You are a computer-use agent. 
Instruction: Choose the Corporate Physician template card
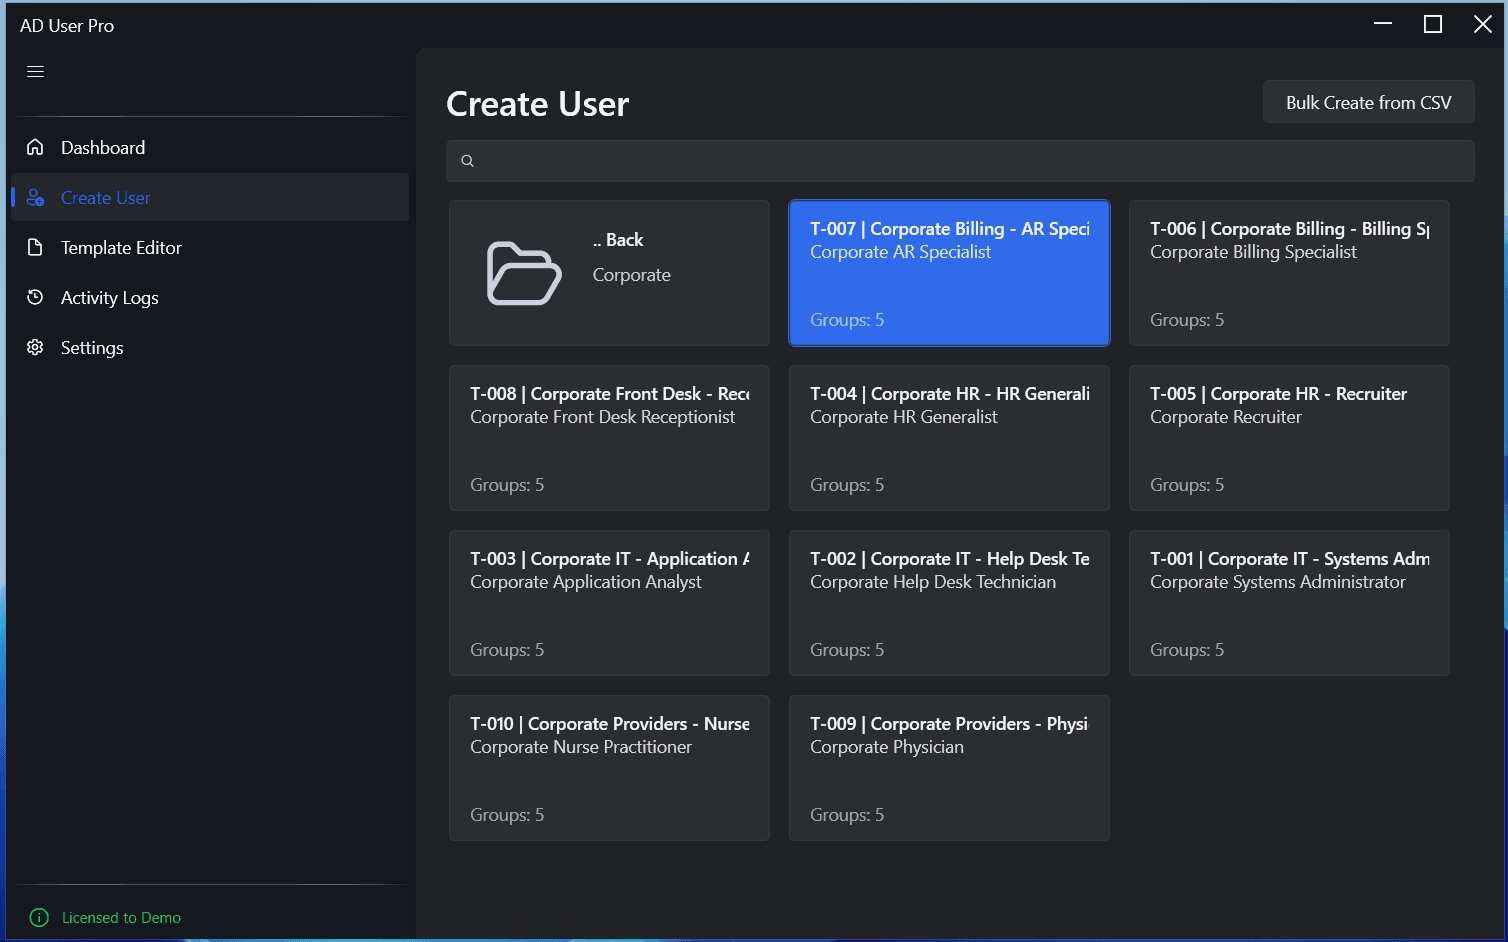pyautogui.click(x=948, y=768)
